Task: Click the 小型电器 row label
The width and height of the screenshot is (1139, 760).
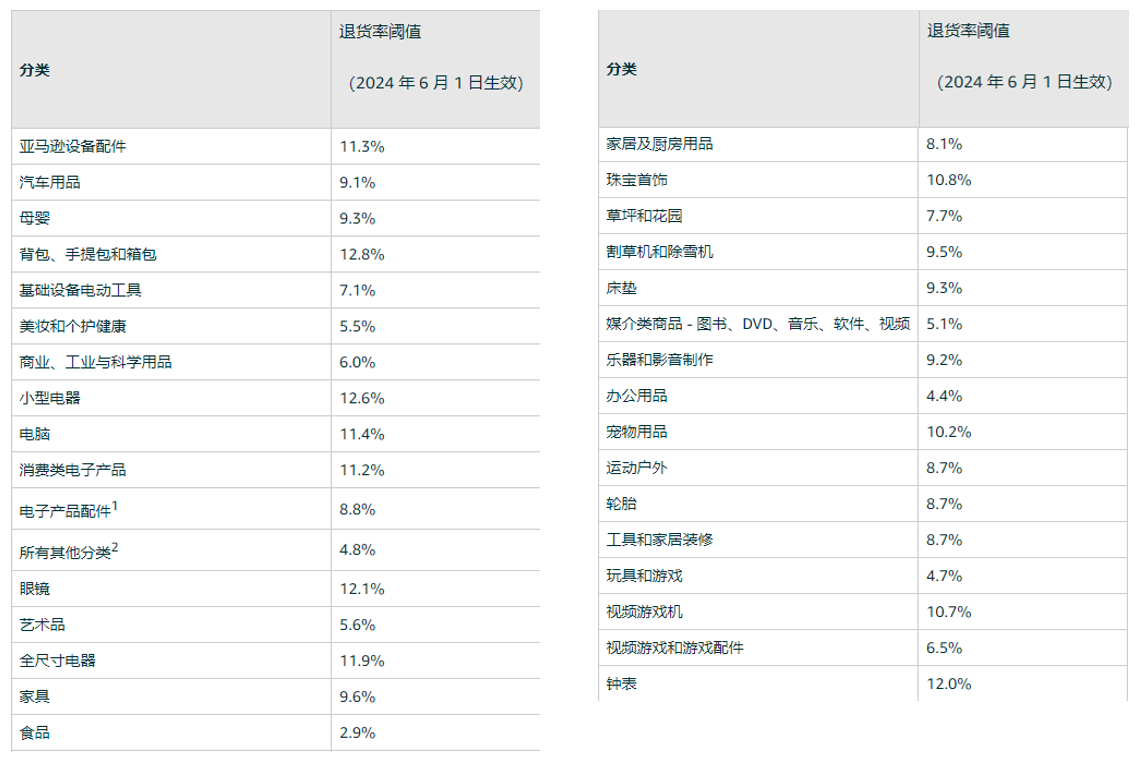Action: 50,398
